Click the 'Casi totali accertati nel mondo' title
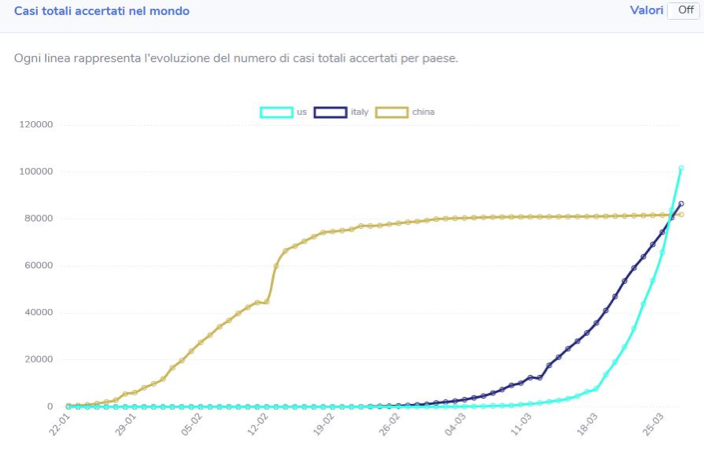The height and width of the screenshot is (450, 704). pos(102,11)
